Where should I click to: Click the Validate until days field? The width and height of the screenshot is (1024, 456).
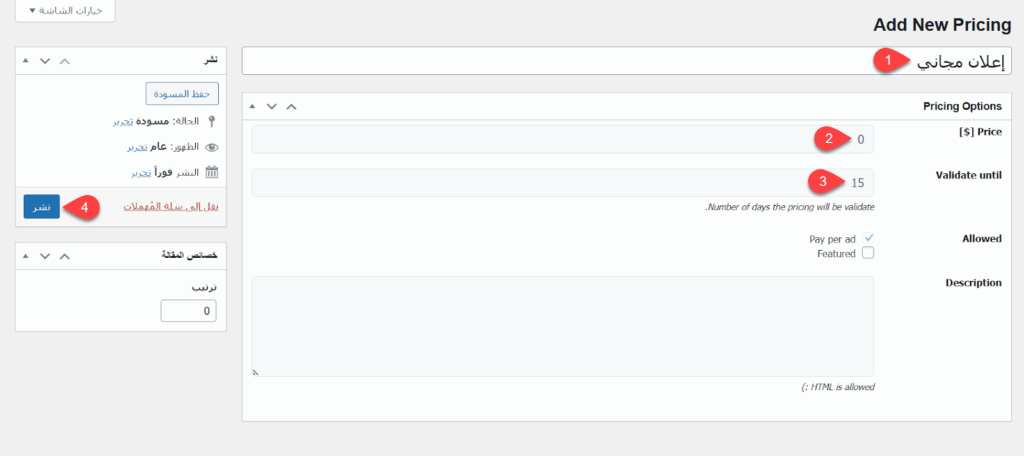point(562,183)
